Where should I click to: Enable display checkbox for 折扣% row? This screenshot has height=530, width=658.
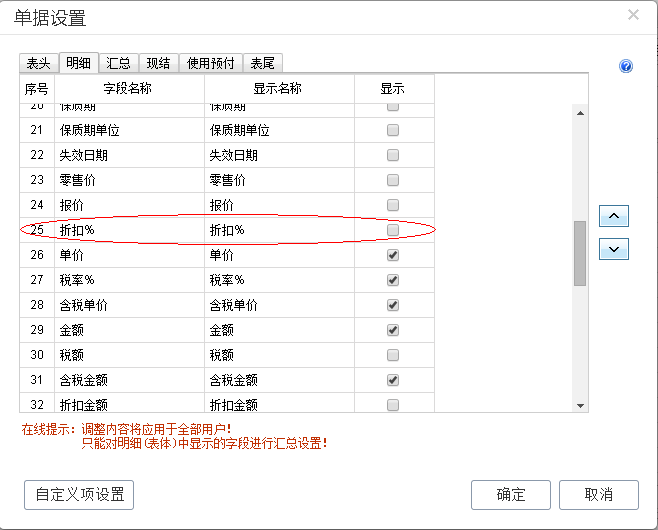click(393, 231)
